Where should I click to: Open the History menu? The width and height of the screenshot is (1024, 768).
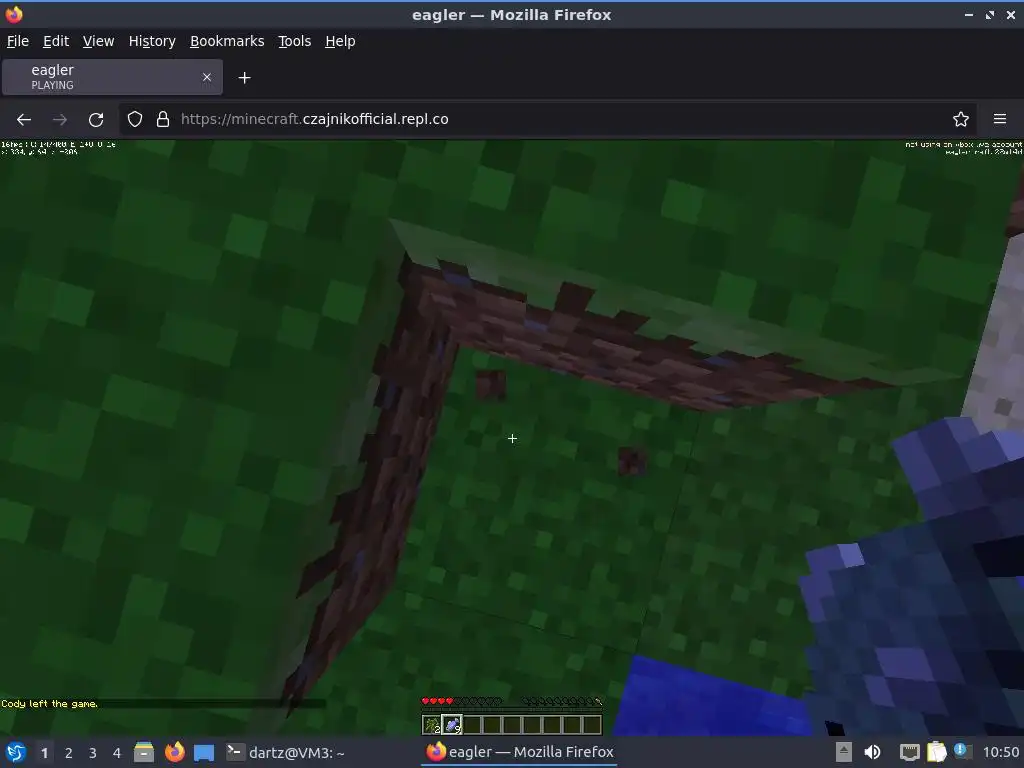point(152,41)
